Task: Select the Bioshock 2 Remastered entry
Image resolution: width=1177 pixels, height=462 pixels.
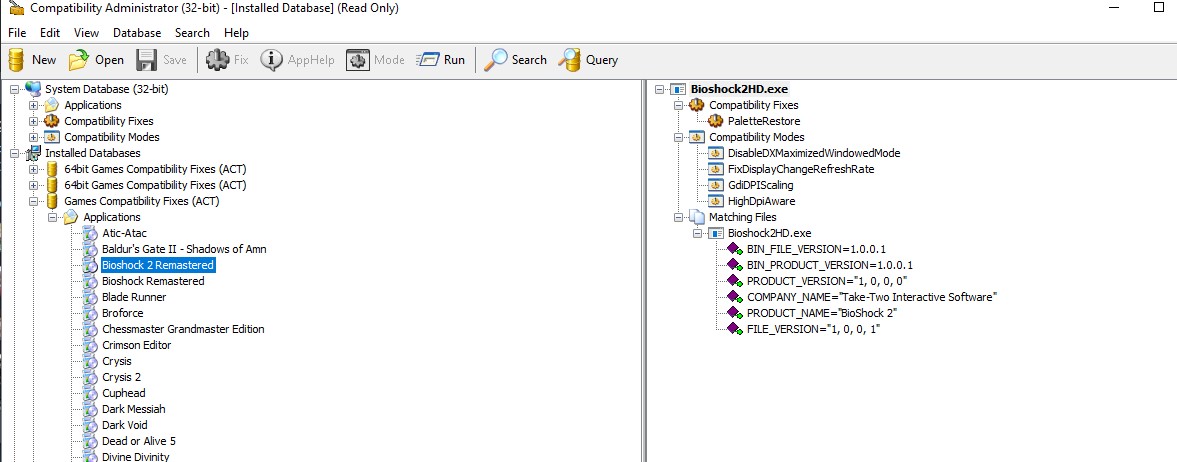Action: coord(158,265)
